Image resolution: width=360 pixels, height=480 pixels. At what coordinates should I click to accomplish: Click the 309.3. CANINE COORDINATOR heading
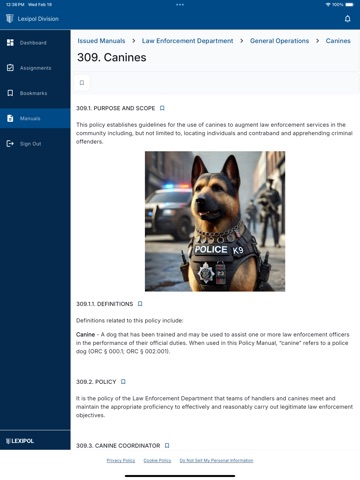pos(118,445)
